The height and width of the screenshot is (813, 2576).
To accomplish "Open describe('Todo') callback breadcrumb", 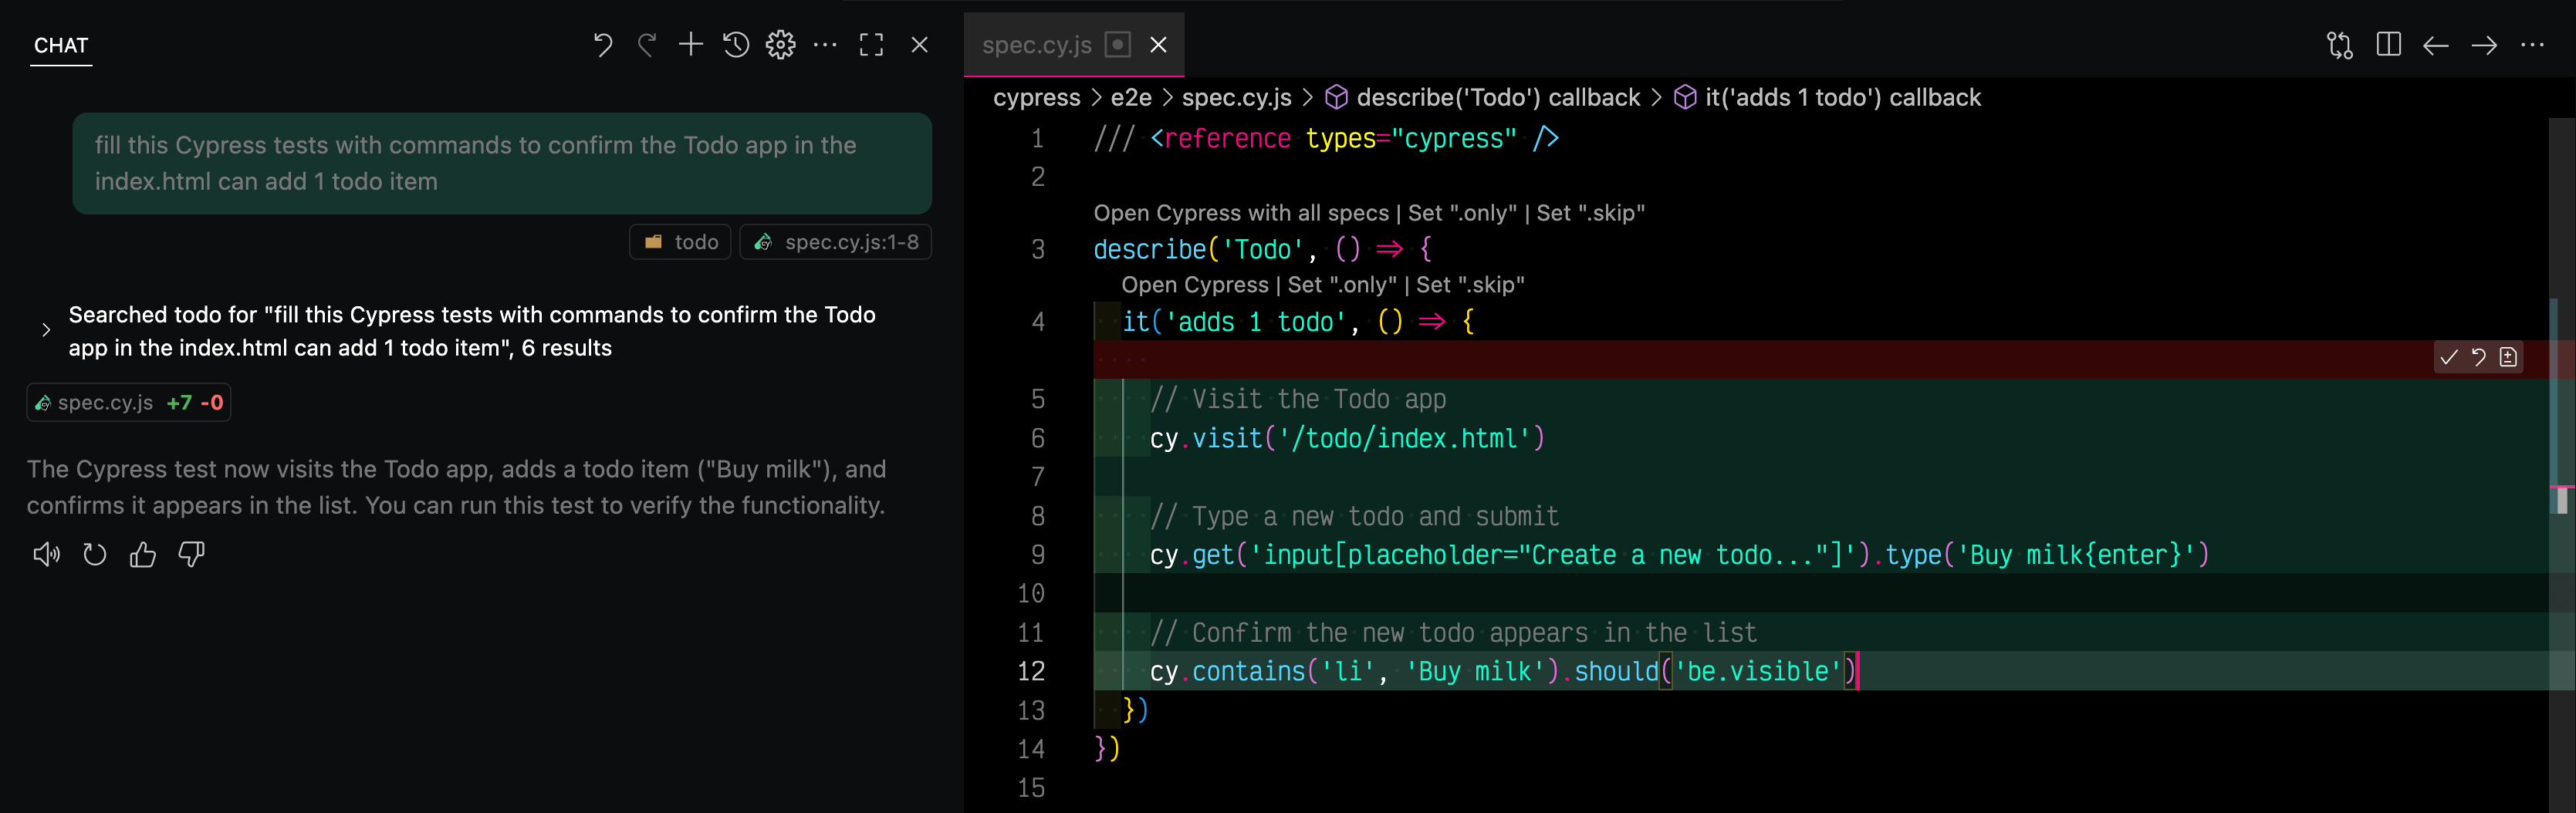I will [x=1483, y=97].
